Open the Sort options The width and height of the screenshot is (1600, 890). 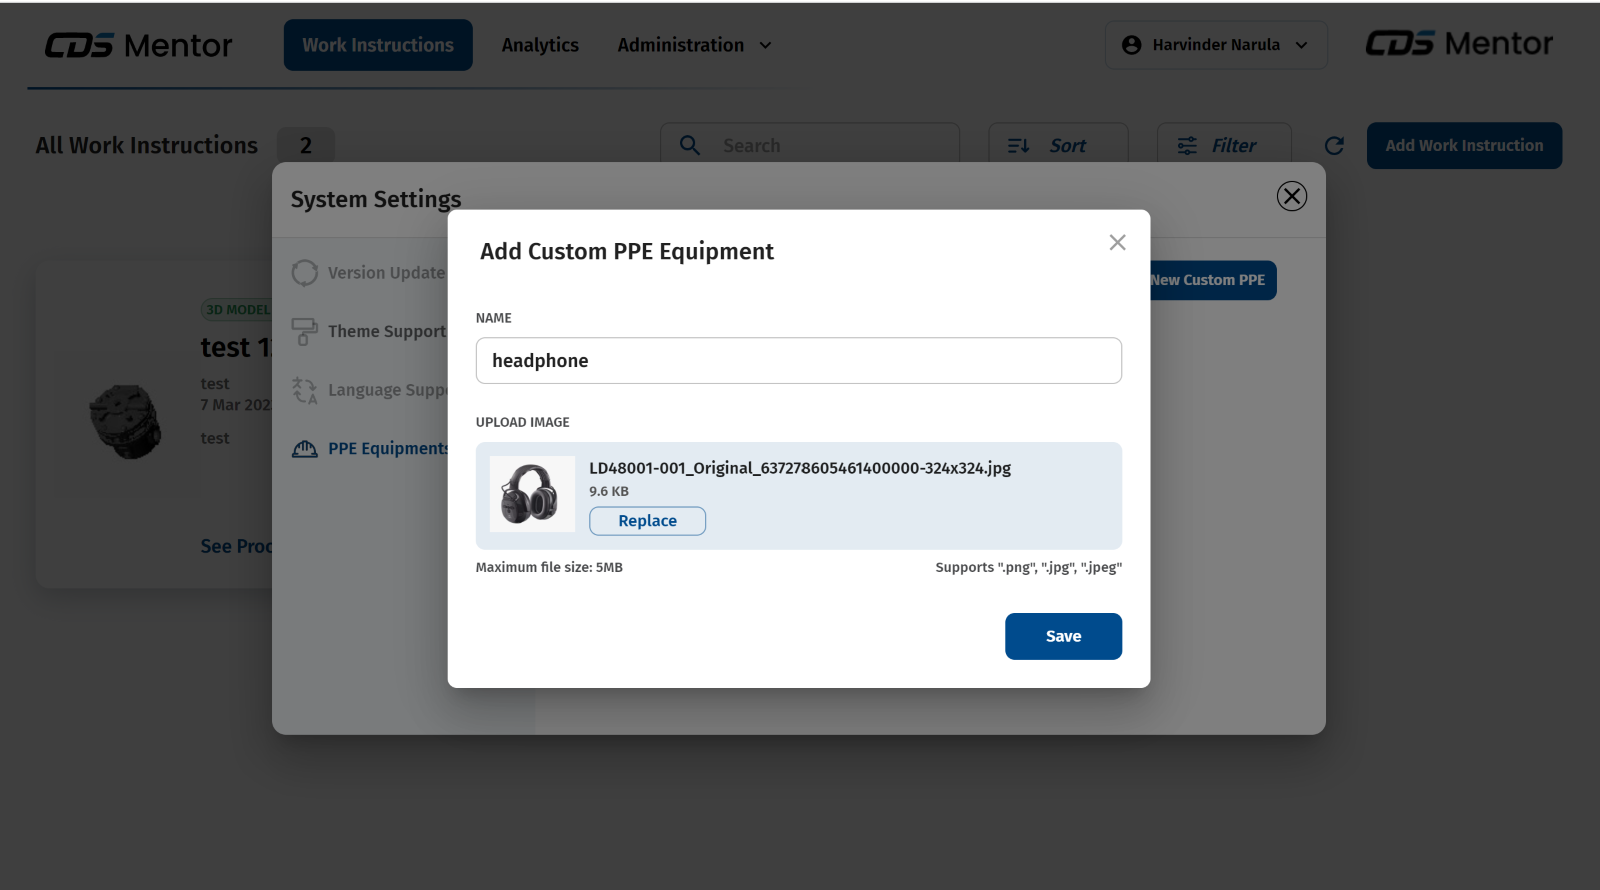(x=1058, y=146)
